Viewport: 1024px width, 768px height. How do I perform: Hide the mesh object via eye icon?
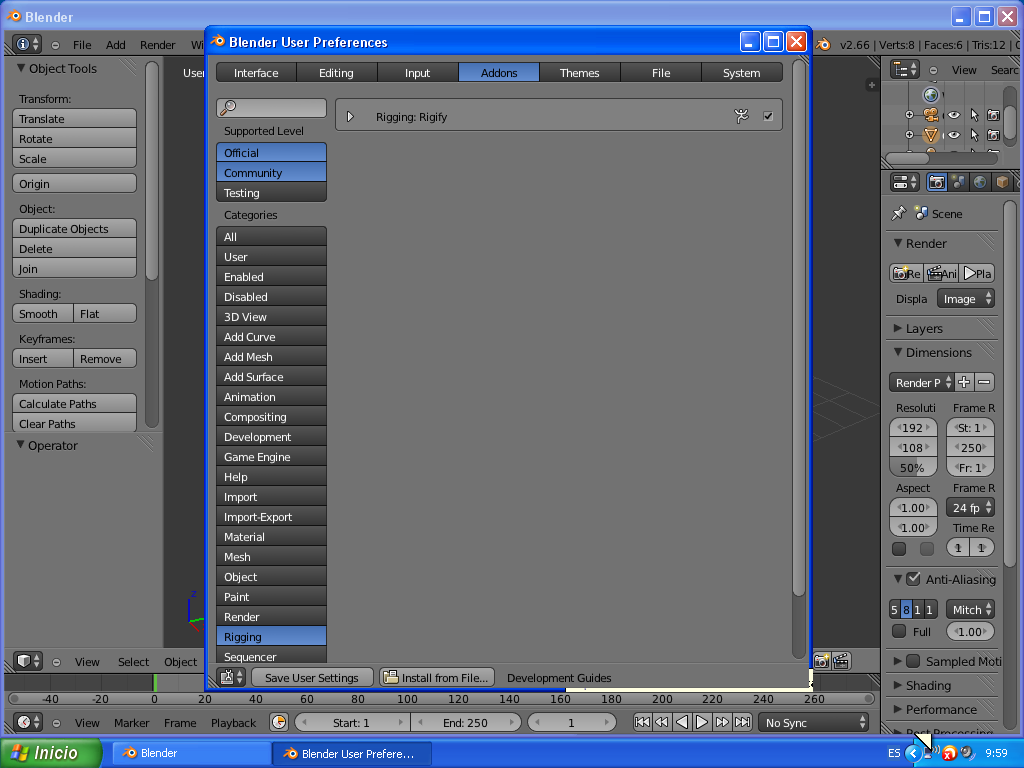(954, 135)
